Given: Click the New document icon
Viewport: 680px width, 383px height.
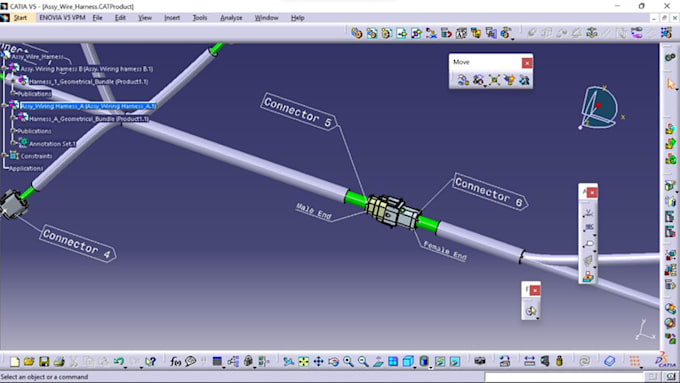Looking at the screenshot, I should coord(15,361).
